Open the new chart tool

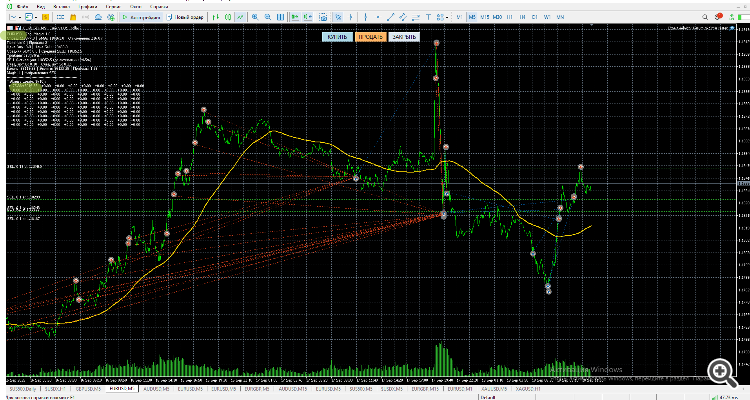coord(12,17)
